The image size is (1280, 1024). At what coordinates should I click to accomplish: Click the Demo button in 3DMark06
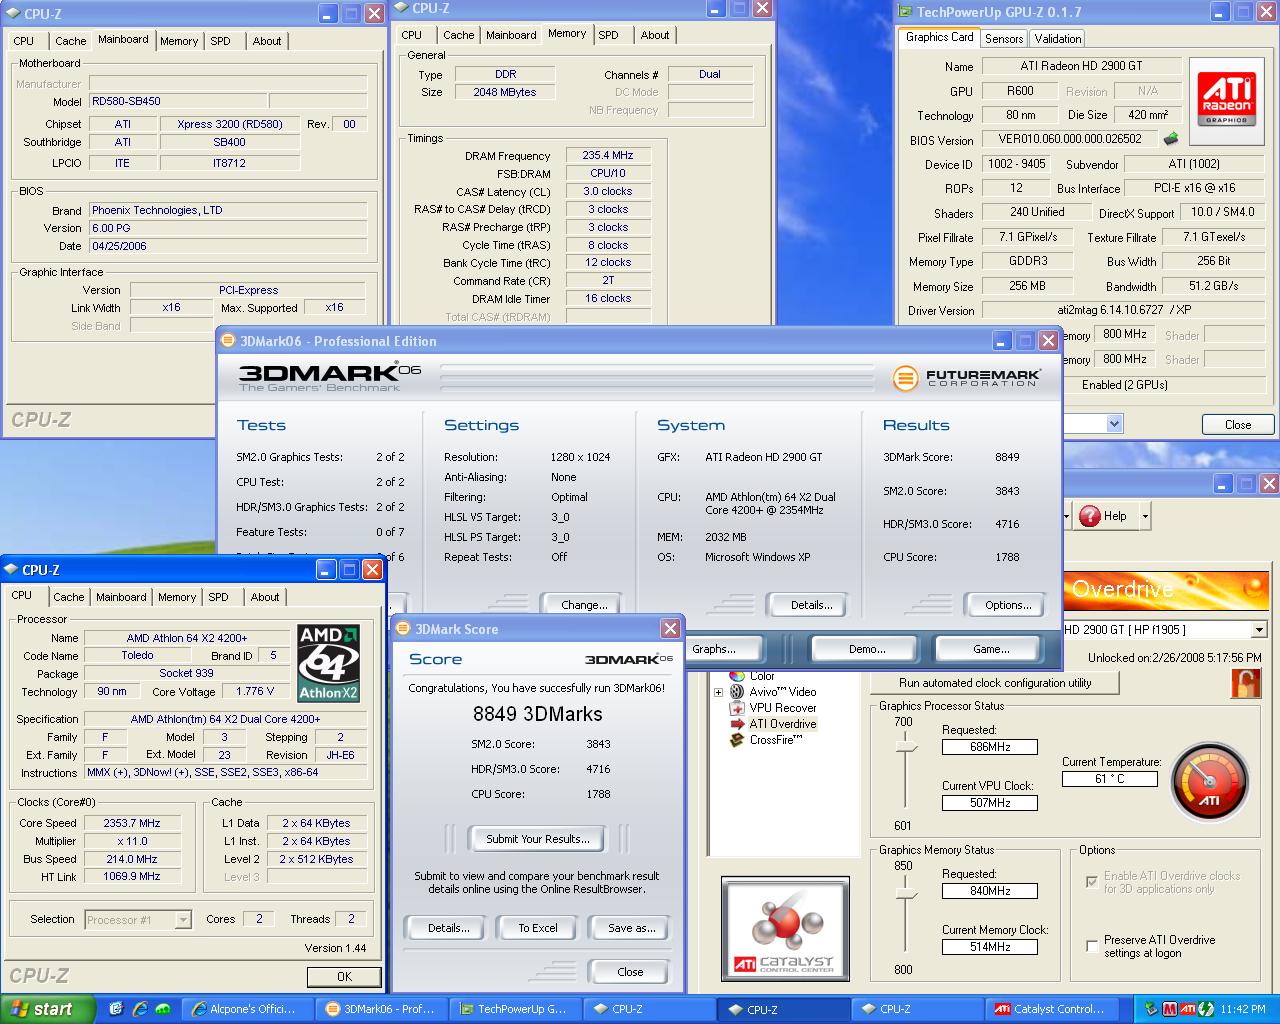(867, 649)
